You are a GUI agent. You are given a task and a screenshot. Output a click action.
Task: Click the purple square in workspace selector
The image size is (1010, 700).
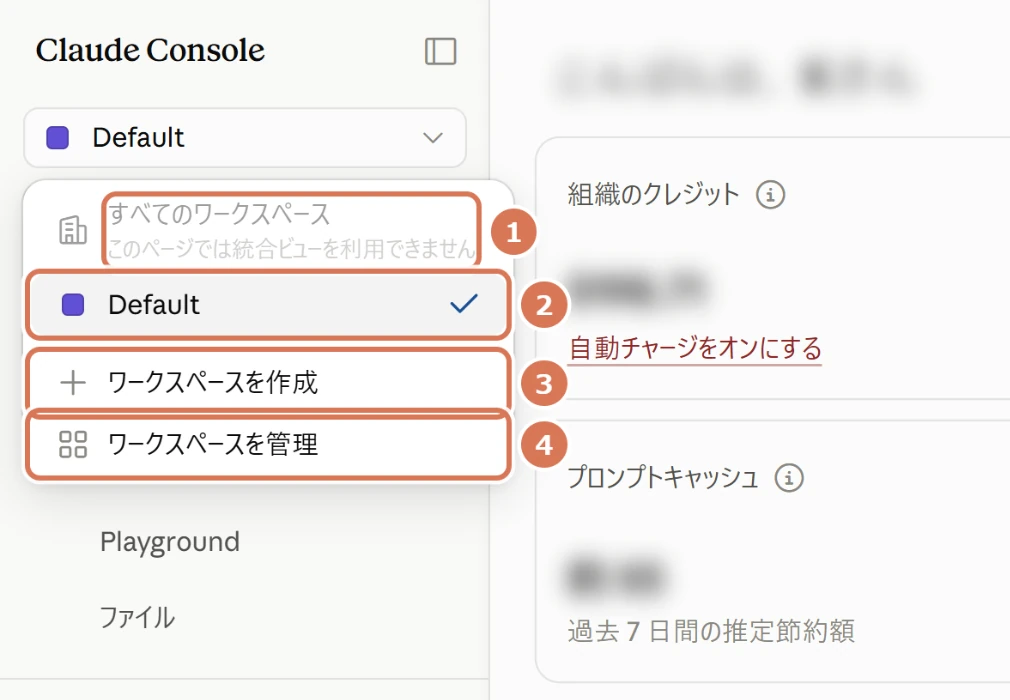(x=57, y=138)
